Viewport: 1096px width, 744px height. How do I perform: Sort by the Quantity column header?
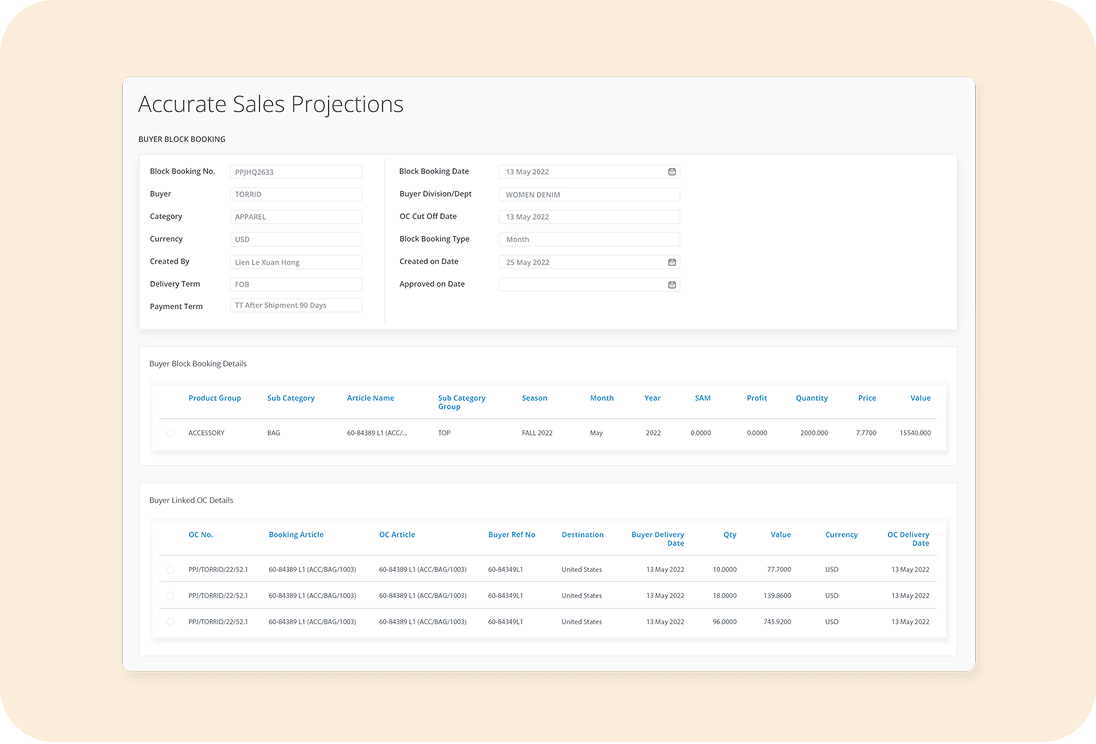tap(811, 398)
